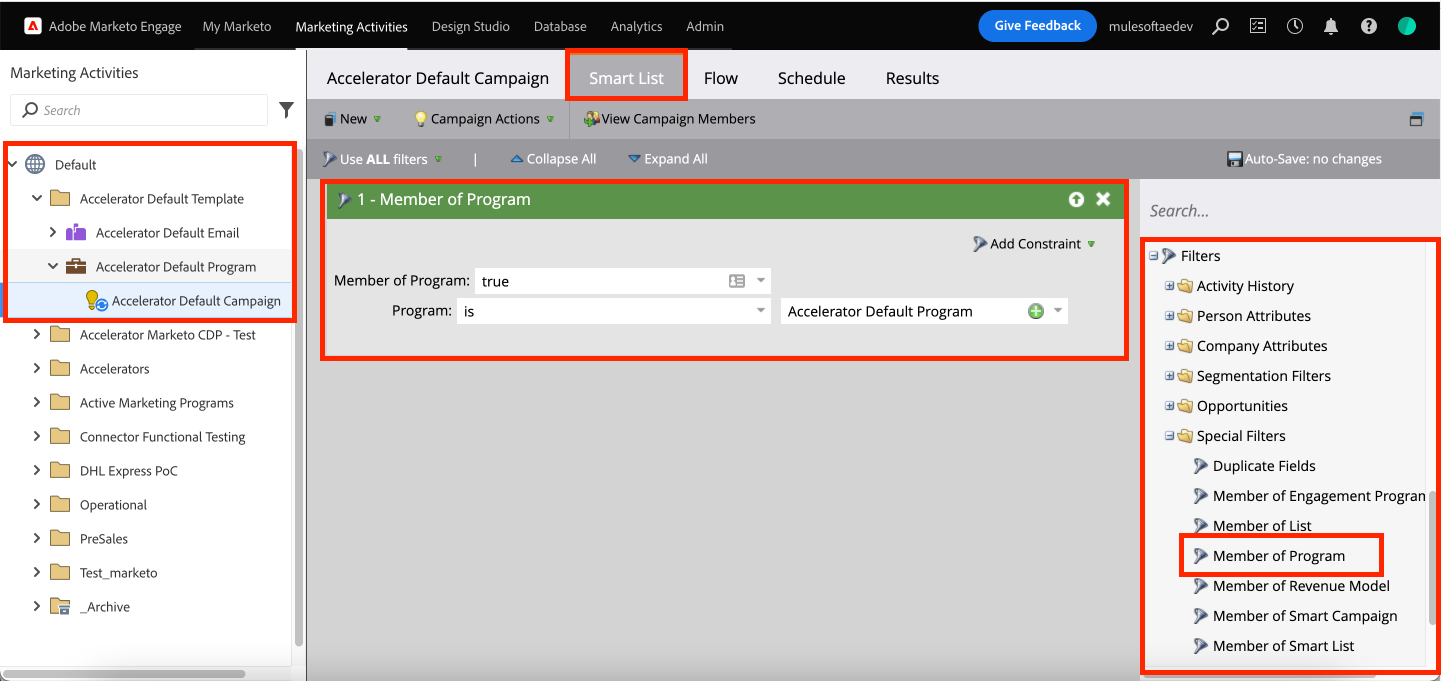
Task: Collapse the Default workspace tree node
Action: [x=13, y=164]
